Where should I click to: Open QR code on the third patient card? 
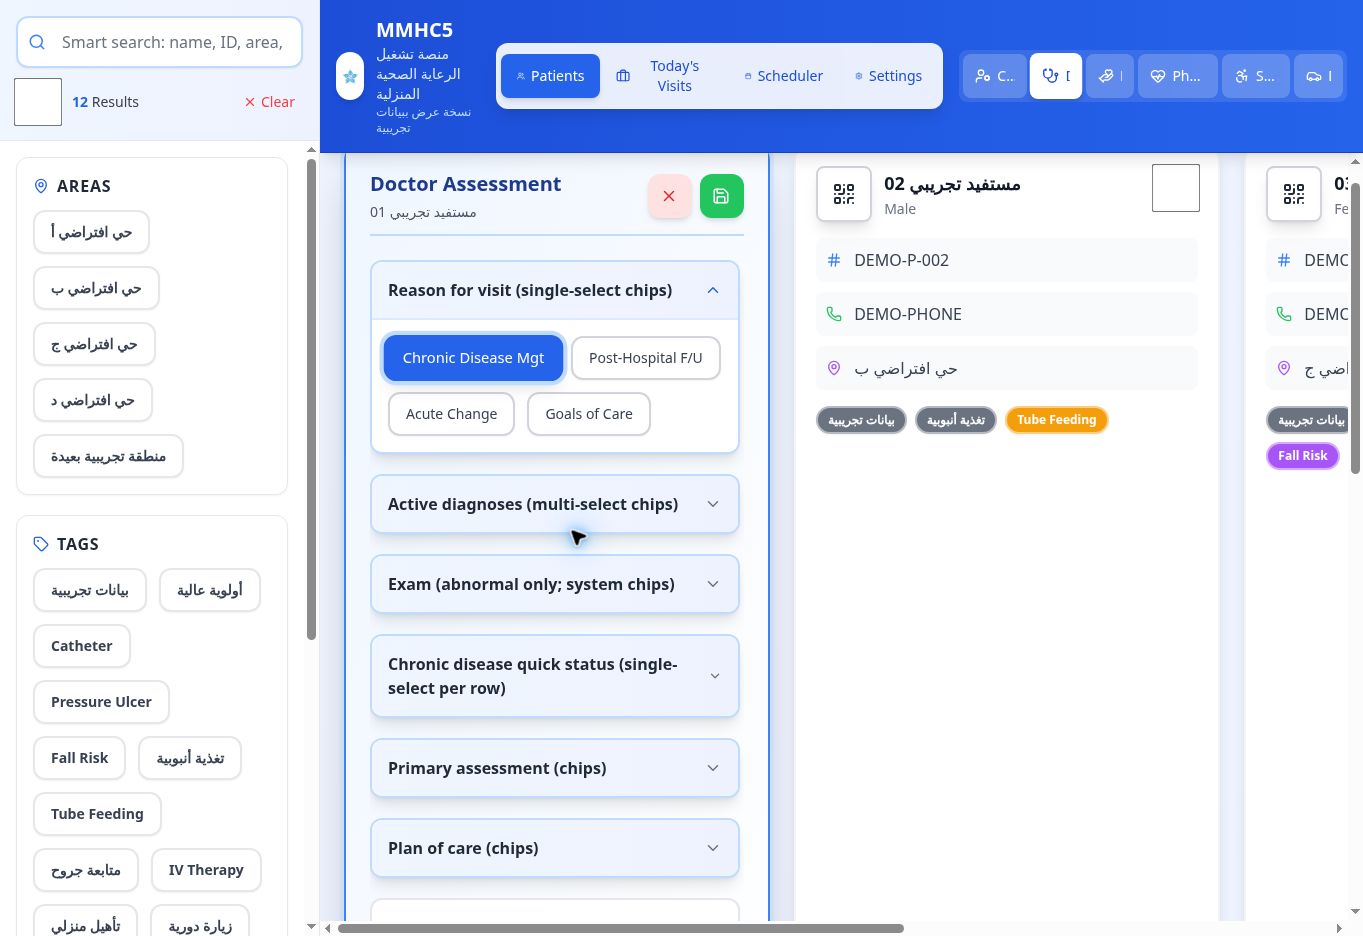point(1294,194)
